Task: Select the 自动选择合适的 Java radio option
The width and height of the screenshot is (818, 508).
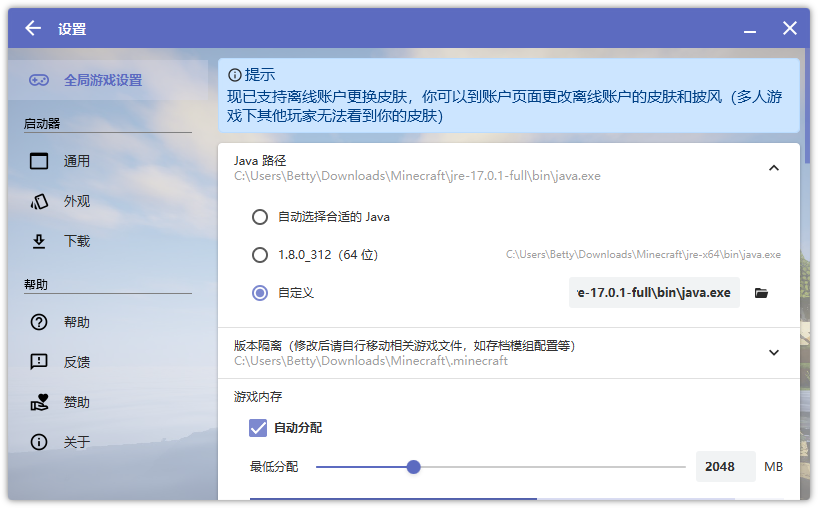Action: click(260, 217)
